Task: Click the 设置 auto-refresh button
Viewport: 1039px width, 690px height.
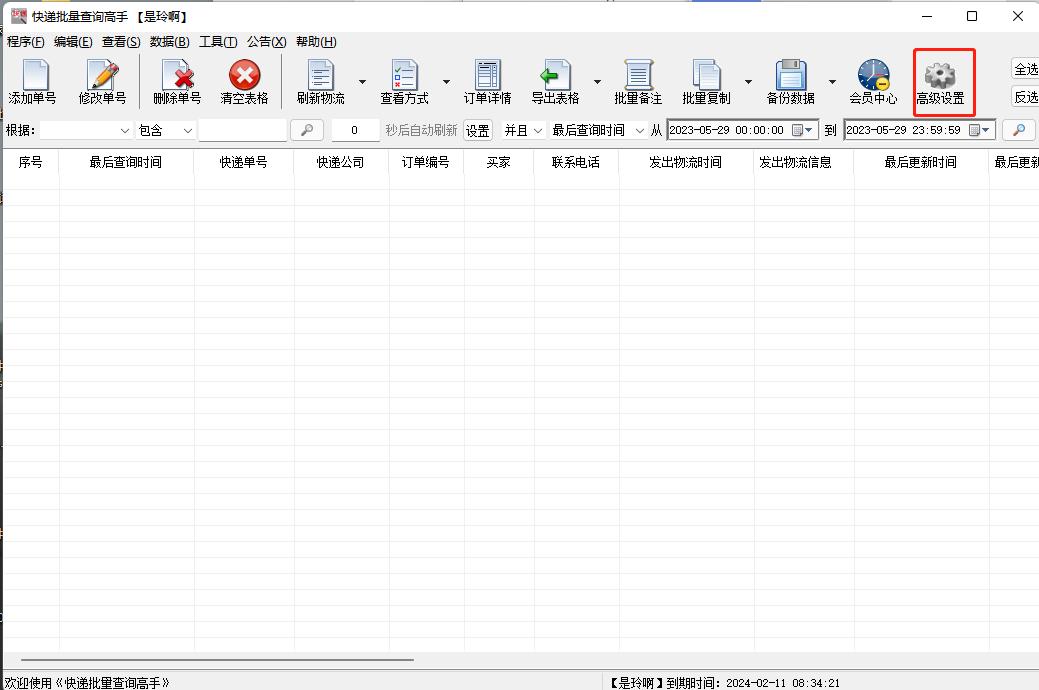Action: (x=477, y=130)
